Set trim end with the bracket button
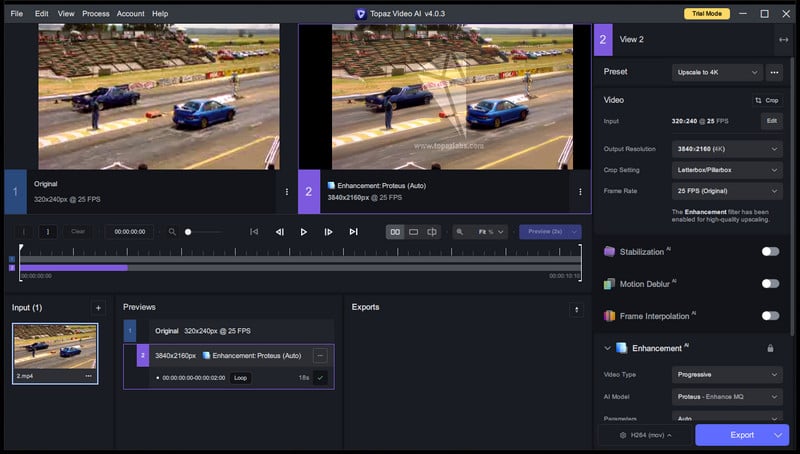The height and width of the screenshot is (454, 800). pyautogui.click(x=48, y=232)
